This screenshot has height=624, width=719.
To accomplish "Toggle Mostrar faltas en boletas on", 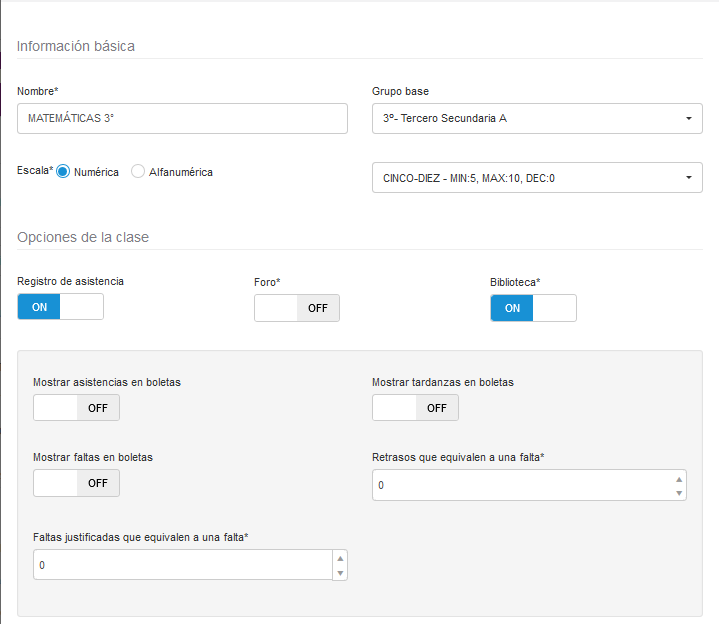I will point(76,483).
